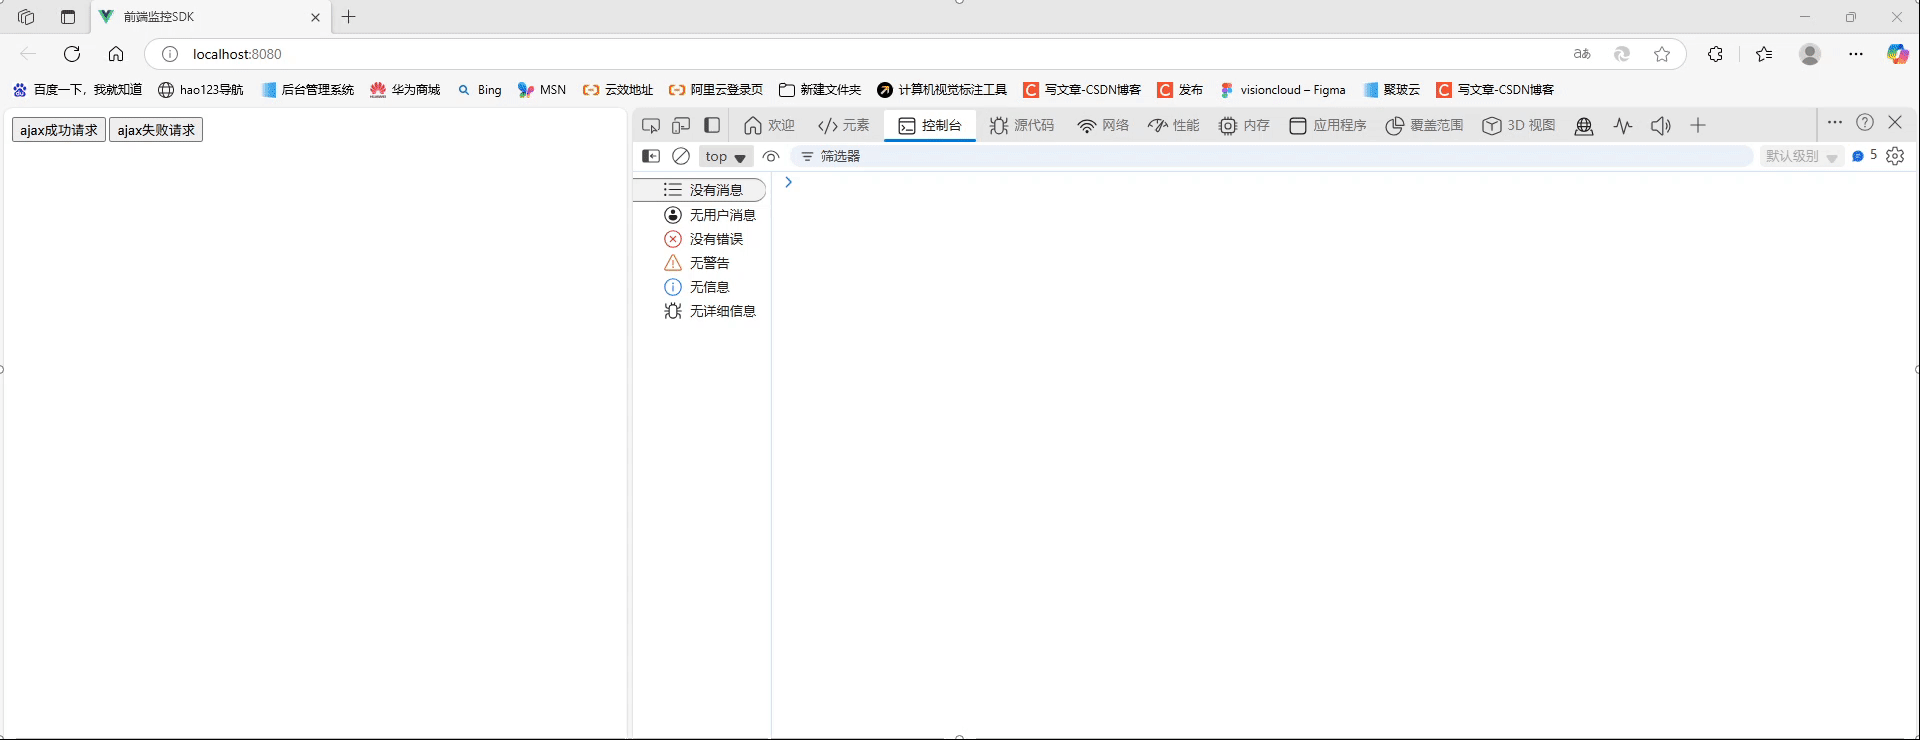The height and width of the screenshot is (740, 1920).
Task: Go back with the browser back arrow
Action: 28,54
